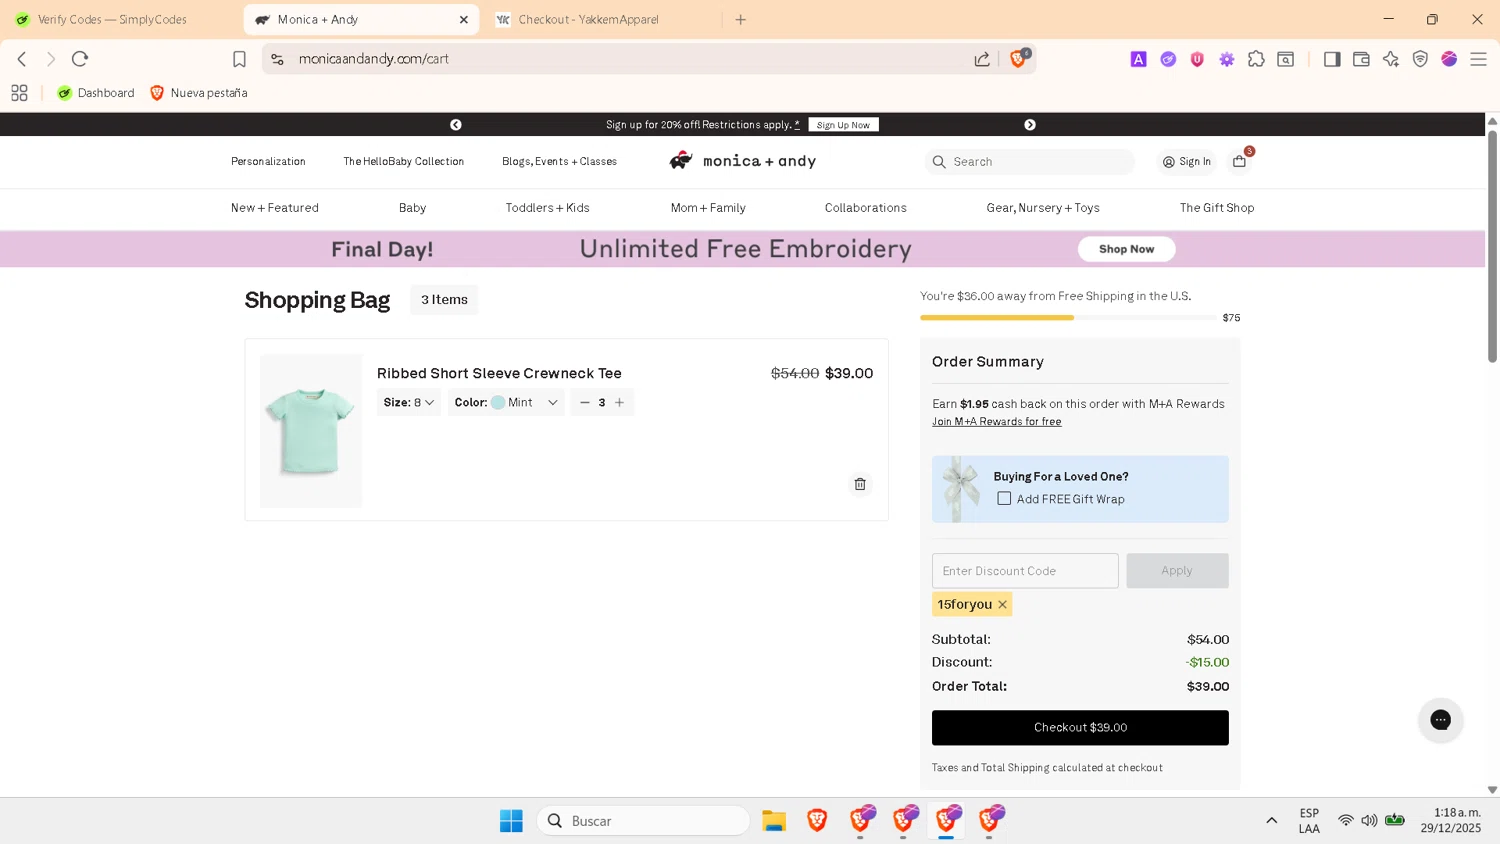Open The Gift Shop category
The width and height of the screenshot is (1500, 844).
pos(1217,208)
